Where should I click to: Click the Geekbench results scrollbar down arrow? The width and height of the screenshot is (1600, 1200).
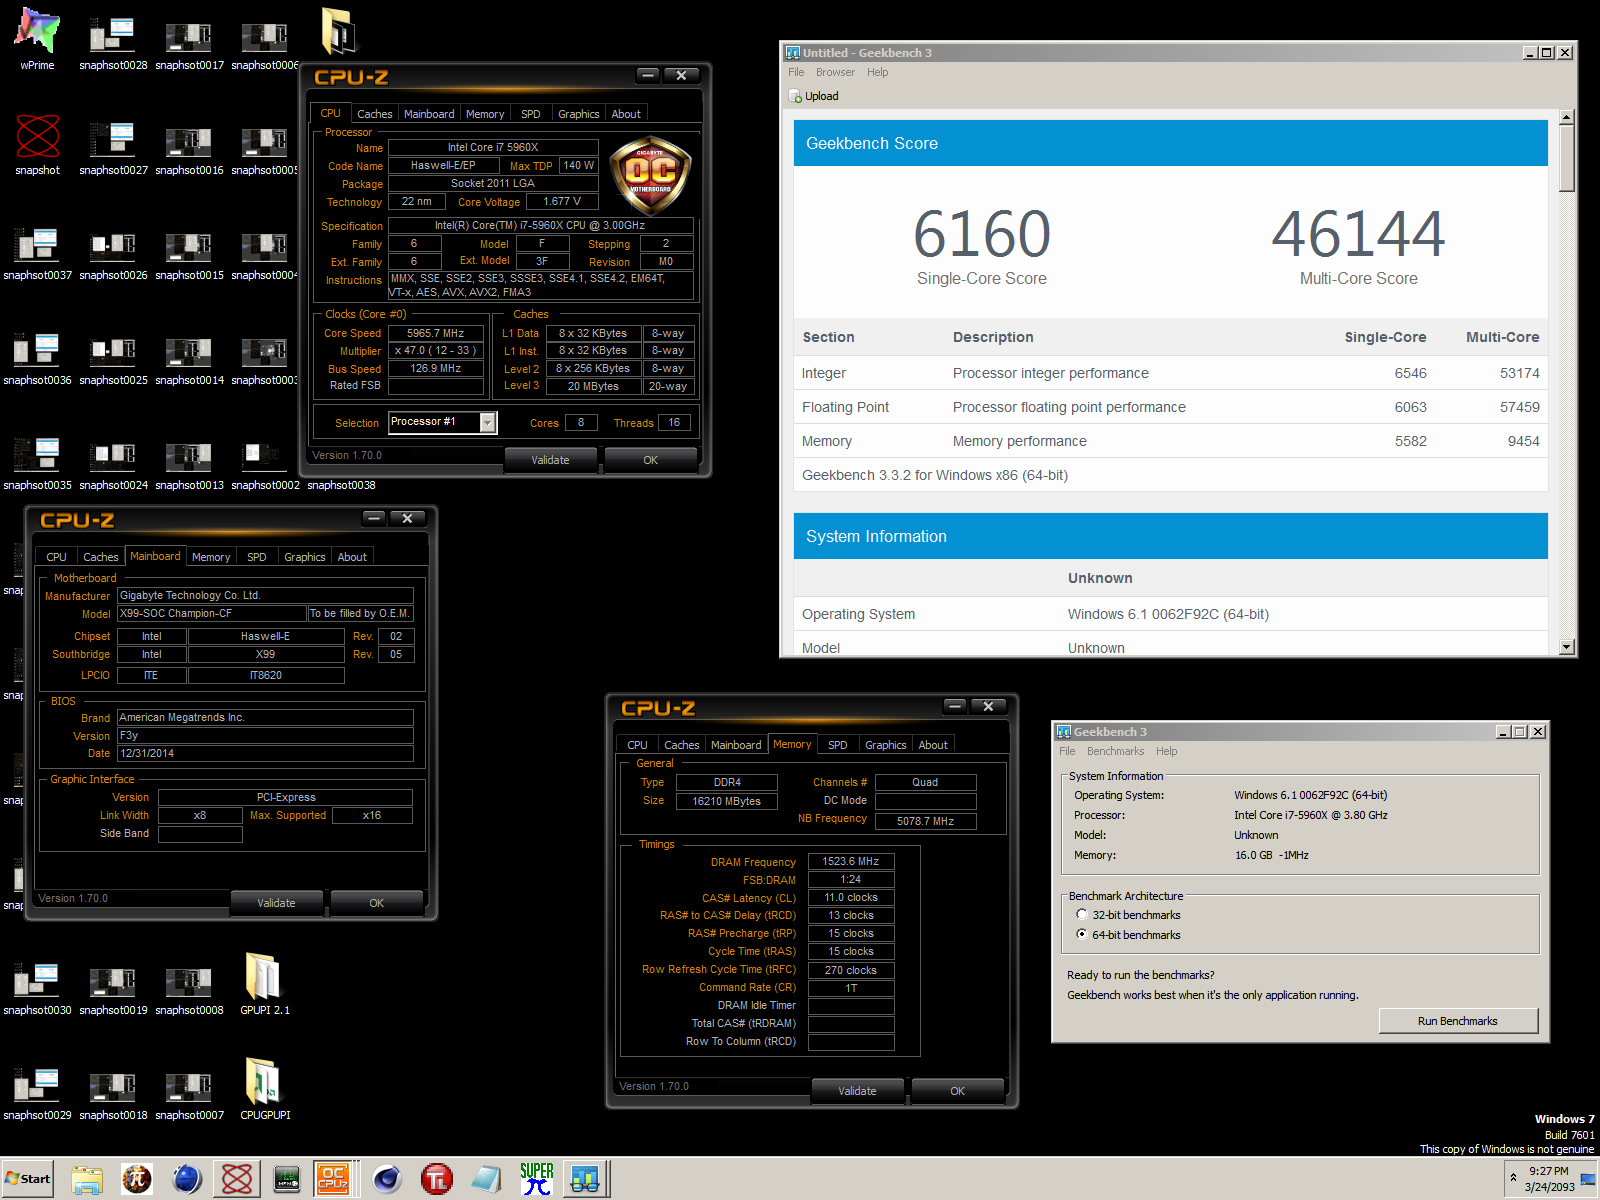(1567, 647)
